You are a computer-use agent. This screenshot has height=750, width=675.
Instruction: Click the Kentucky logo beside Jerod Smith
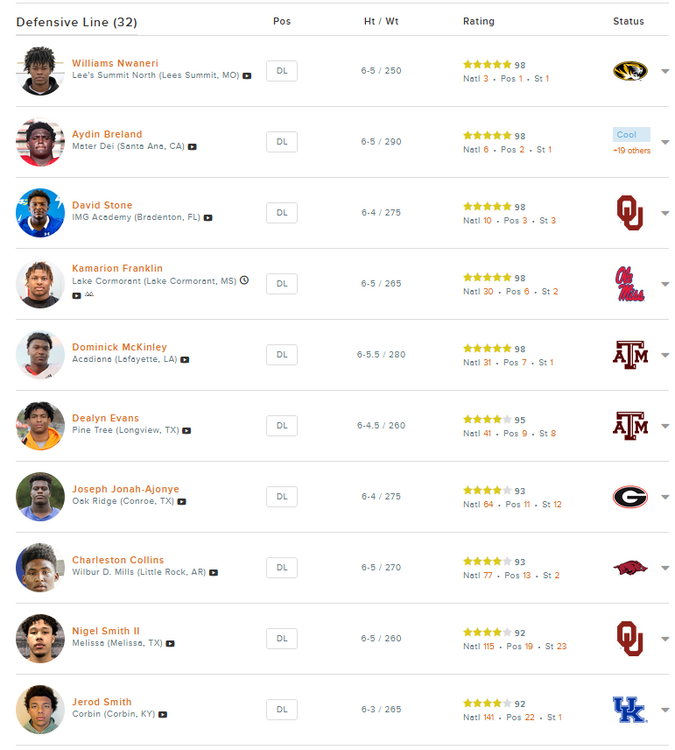pos(630,710)
